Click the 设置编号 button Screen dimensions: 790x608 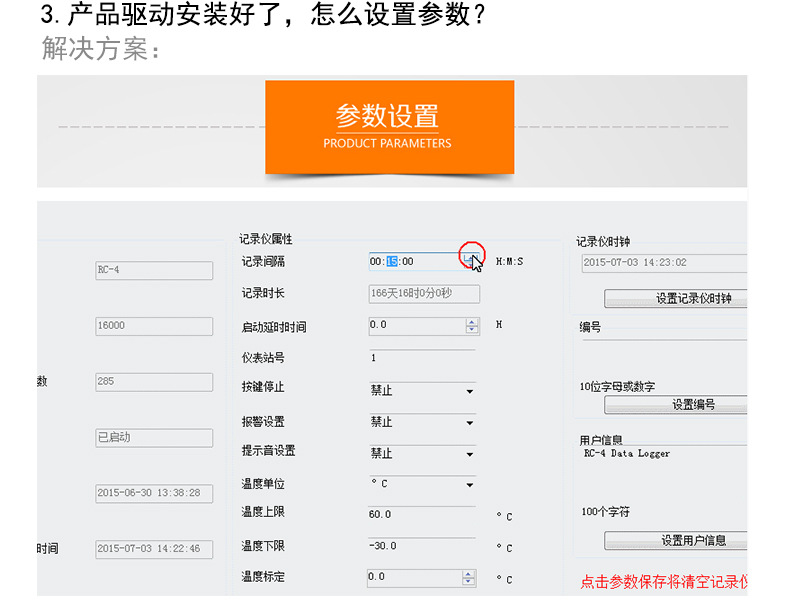(676, 405)
